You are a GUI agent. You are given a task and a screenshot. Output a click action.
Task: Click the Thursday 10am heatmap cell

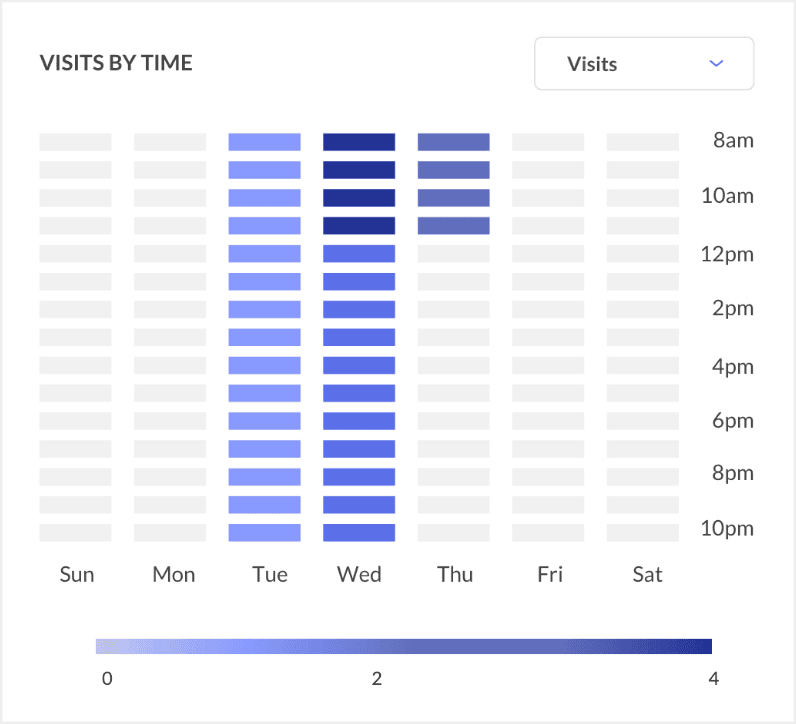coord(453,198)
